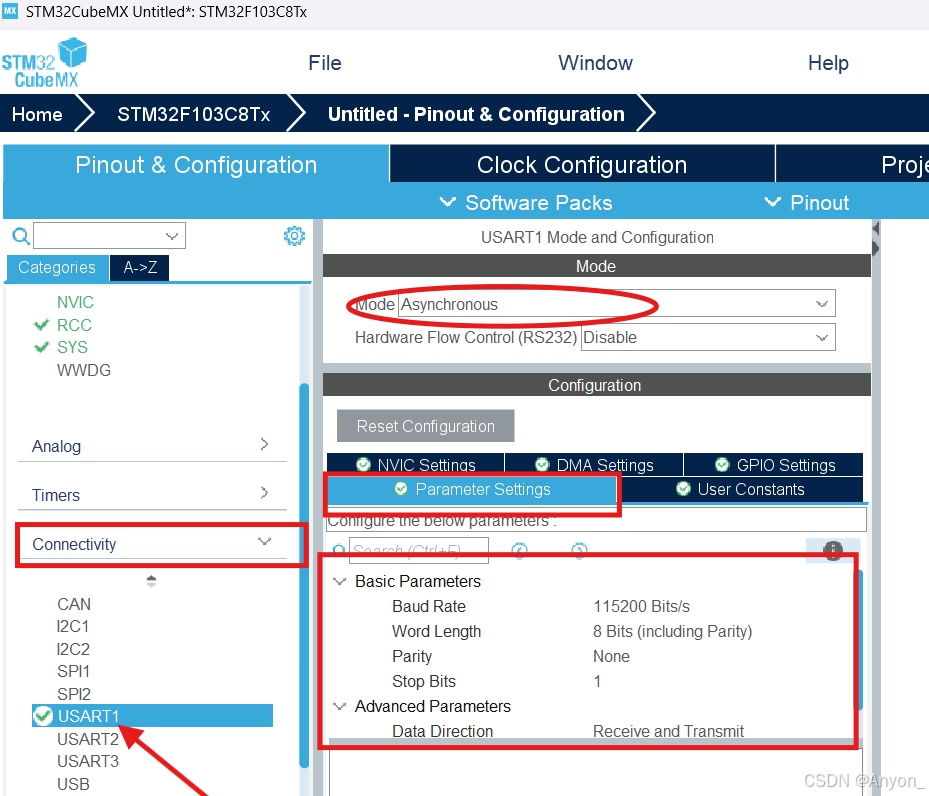Switch to Clock Configuration tab
Image resolution: width=929 pixels, height=796 pixels.
582,165
